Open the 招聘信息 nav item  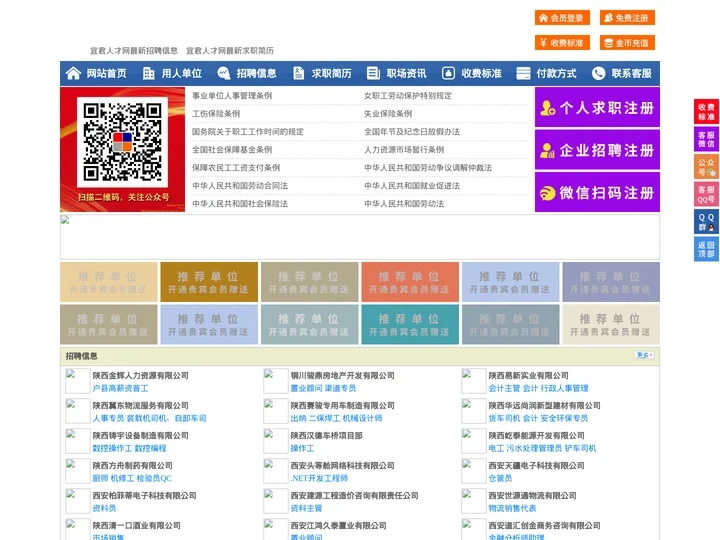pos(256,73)
